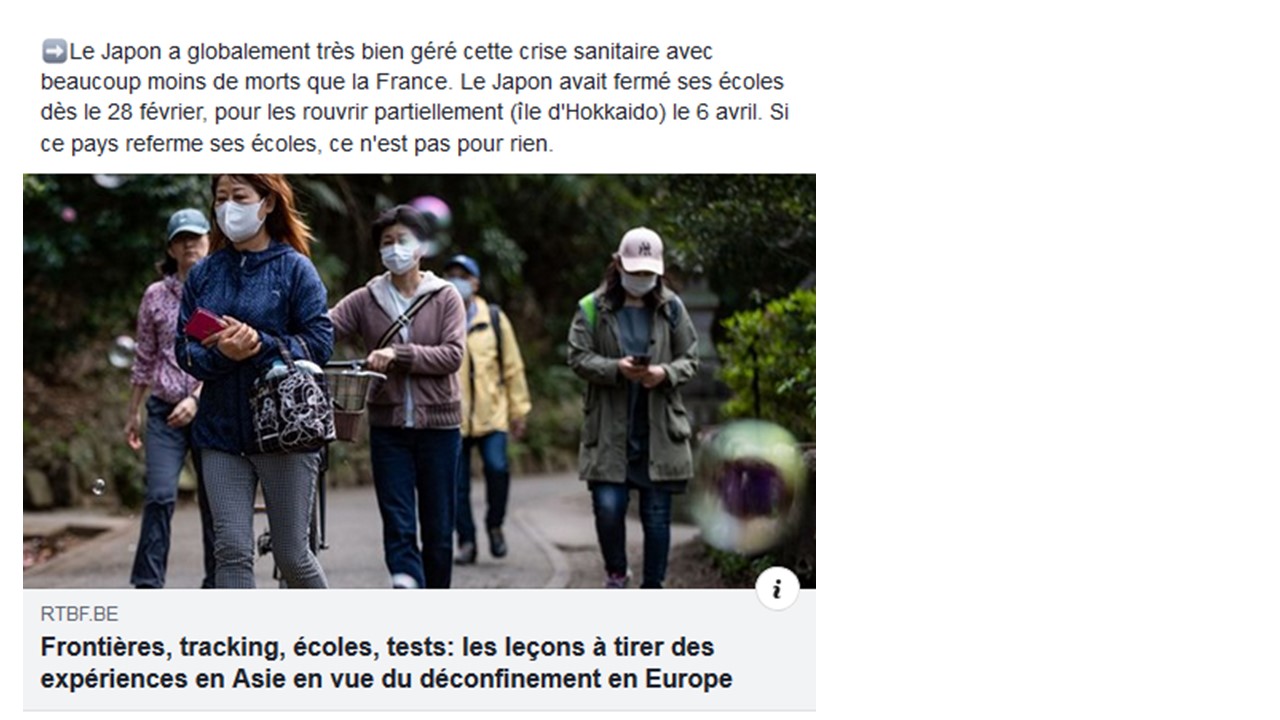Click the RTBF.BE source label
Image resolution: width=1280 pixels, height=720 pixels.
click(x=79, y=614)
